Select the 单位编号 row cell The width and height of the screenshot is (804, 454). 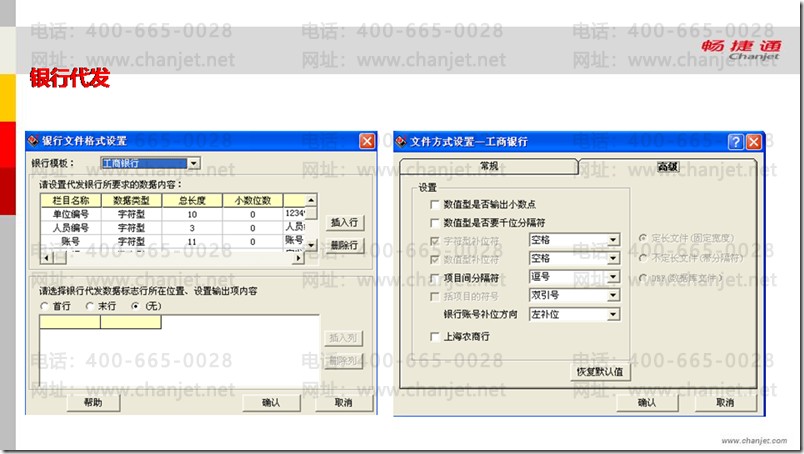point(71,214)
